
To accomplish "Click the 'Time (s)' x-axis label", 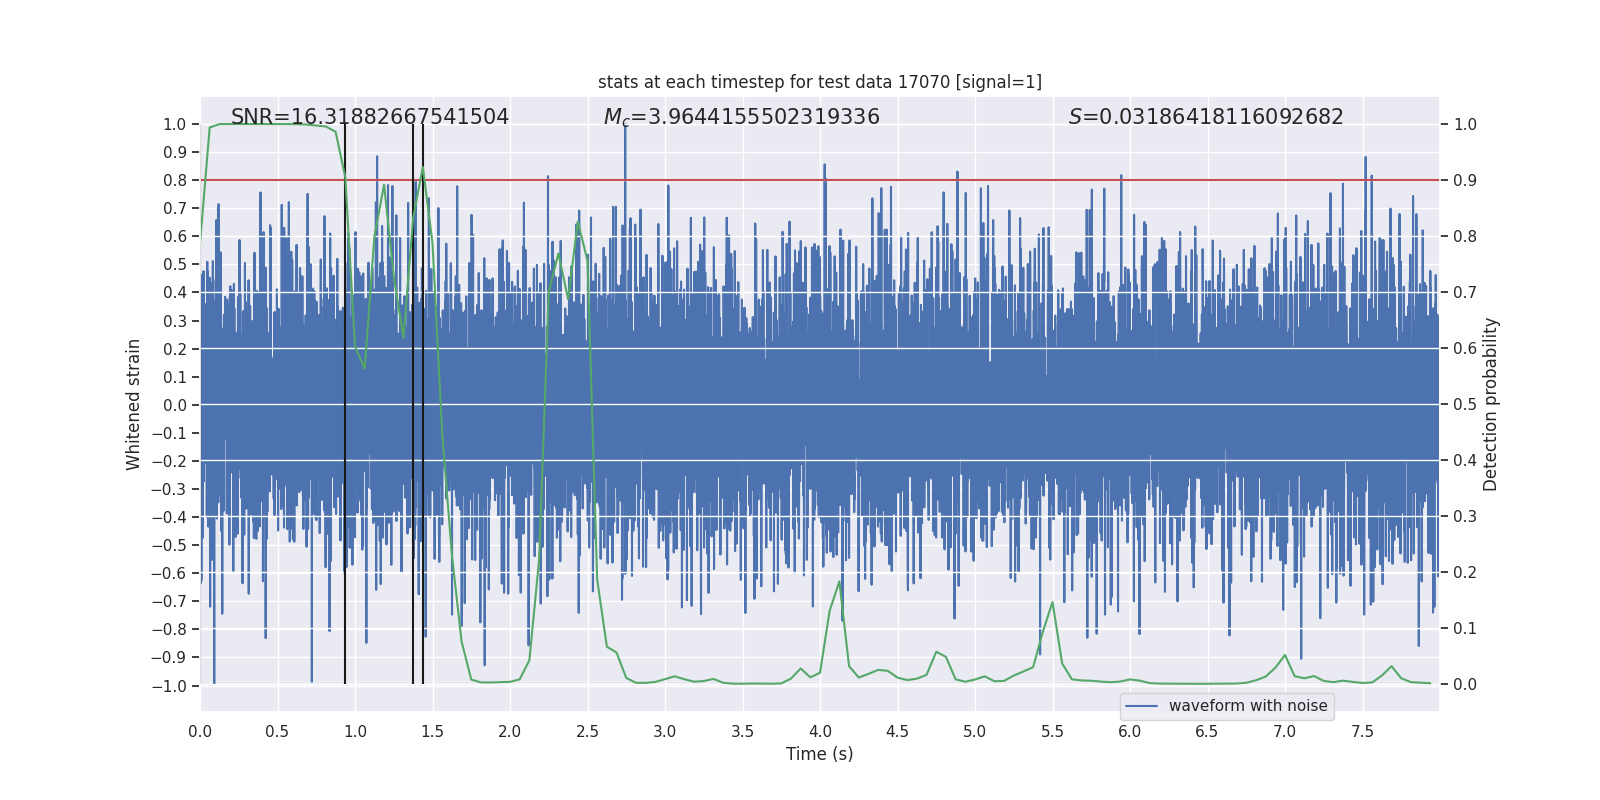I will coord(820,754).
